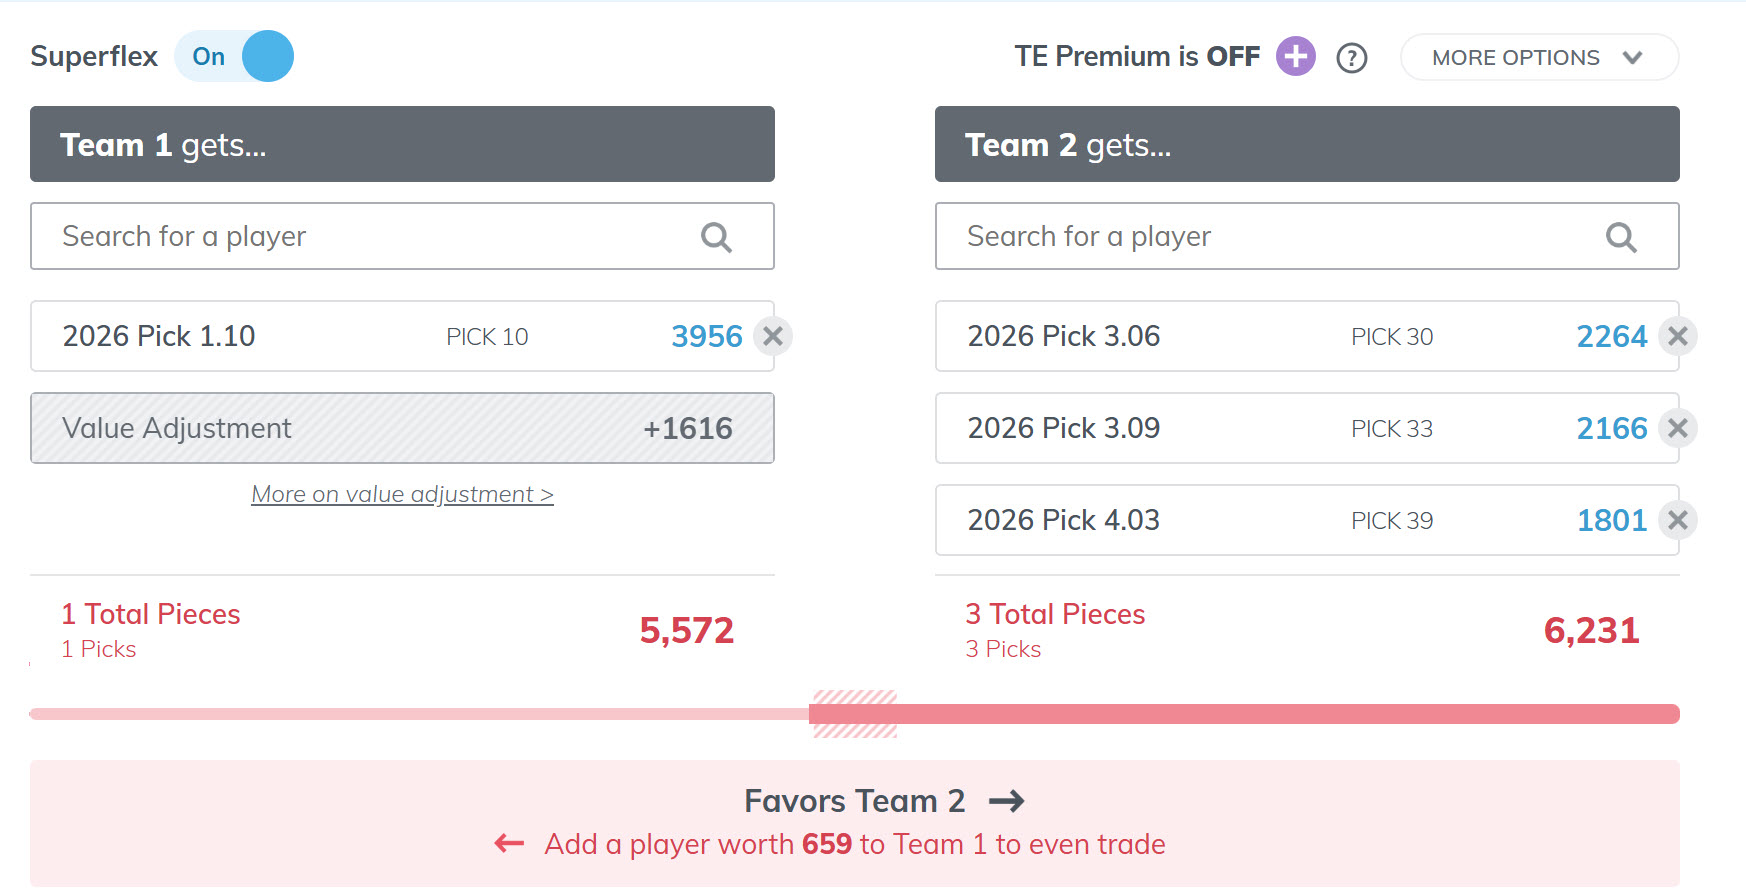Click the 3956 value on Pick 1.10
This screenshot has width=1746, height=890.
(707, 336)
